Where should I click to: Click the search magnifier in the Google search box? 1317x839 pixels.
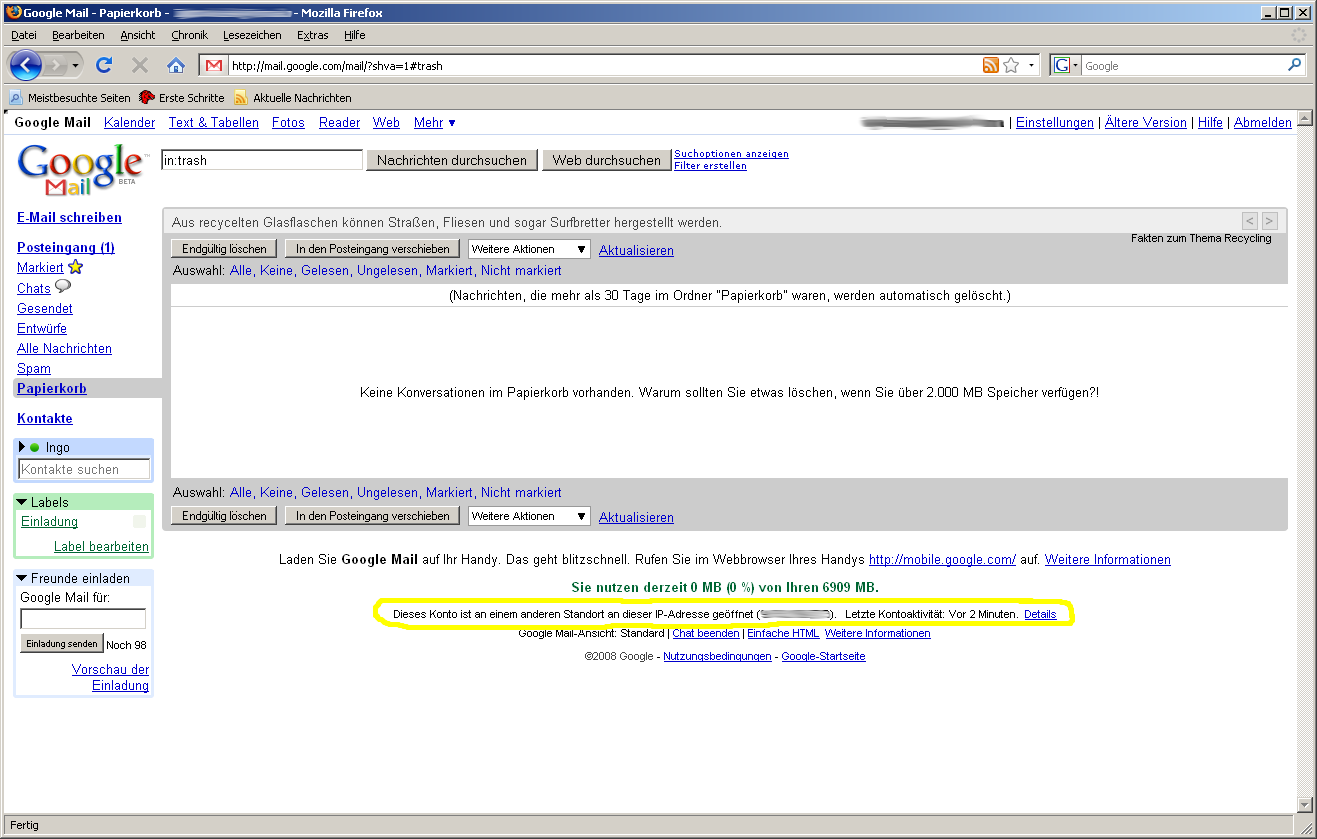[1295, 66]
